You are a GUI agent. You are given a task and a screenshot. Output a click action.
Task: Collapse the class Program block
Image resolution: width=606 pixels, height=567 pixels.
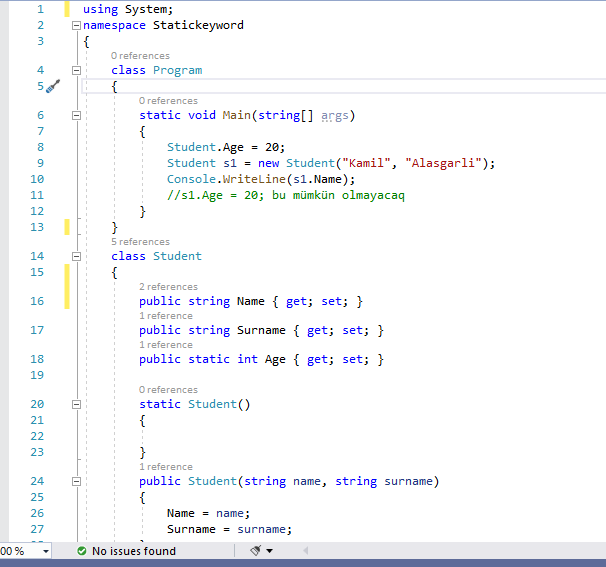click(x=77, y=70)
